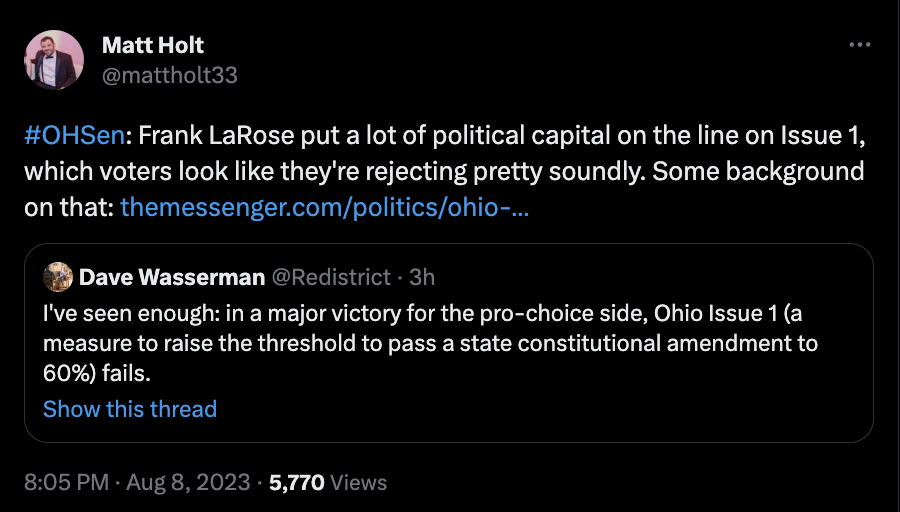Click the @mattholt33 handle

click(x=169, y=75)
